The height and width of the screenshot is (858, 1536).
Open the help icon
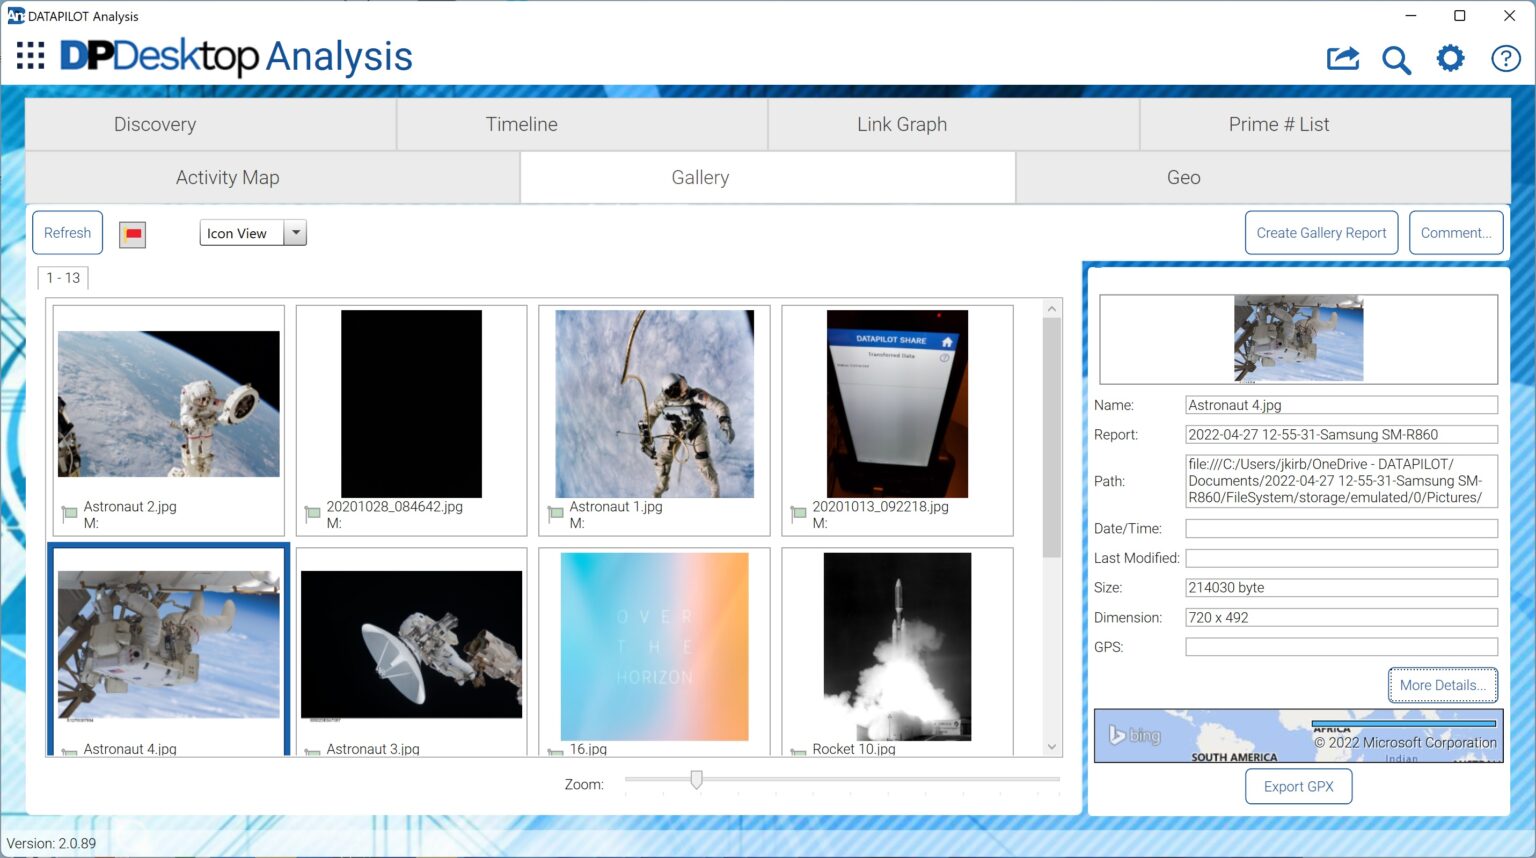(1505, 58)
